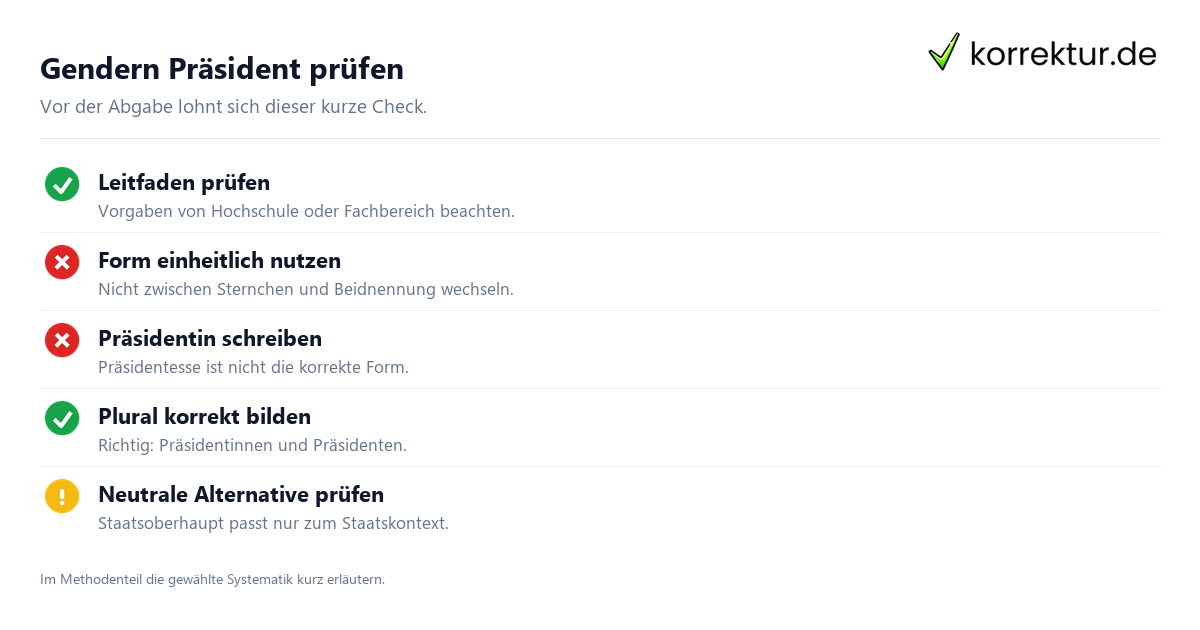Click the Gendern Präsident prüfen title
Screen dimensions: 1200x630
[222, 69]
